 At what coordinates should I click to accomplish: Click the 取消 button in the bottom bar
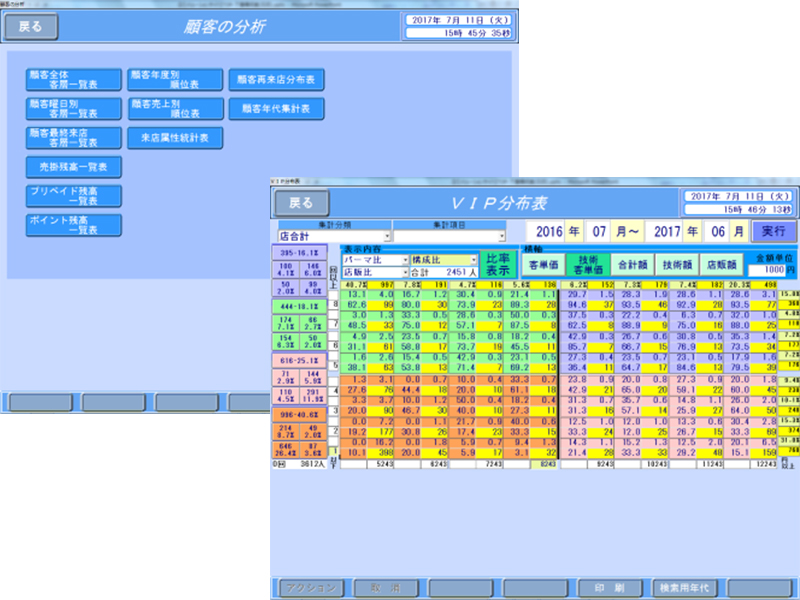pyautogui.click(x=386, y=588)
